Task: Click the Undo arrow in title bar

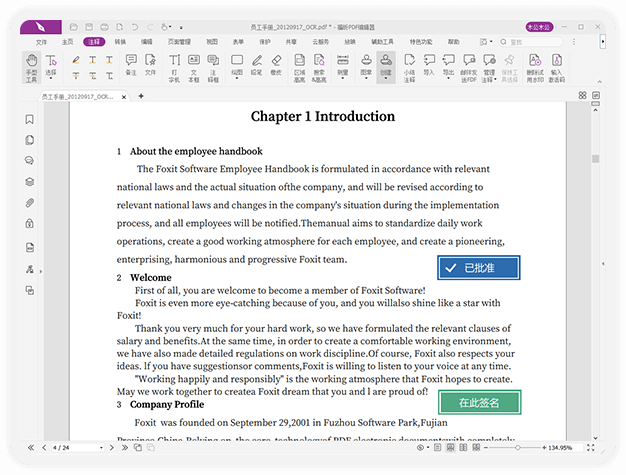Action: 135,27
